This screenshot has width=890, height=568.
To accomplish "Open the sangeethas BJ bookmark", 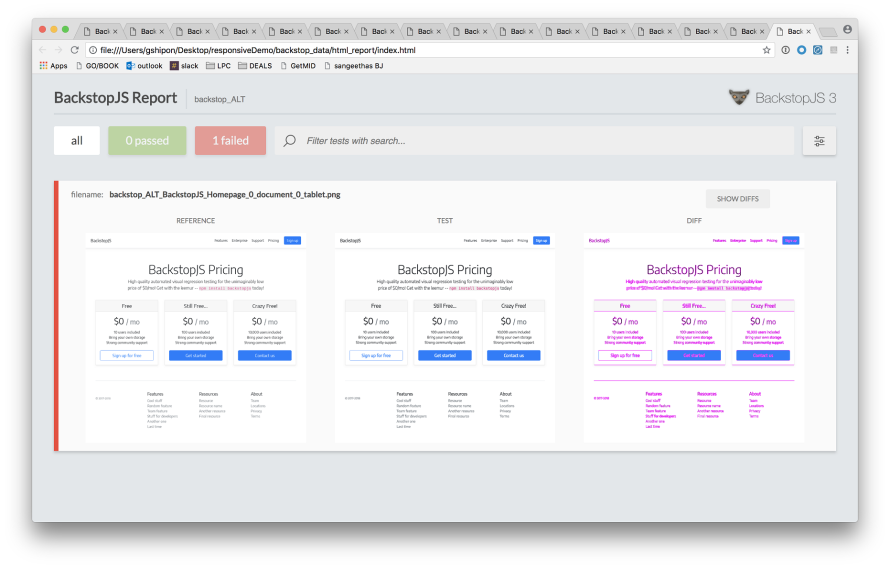I will tap(354, 66).
